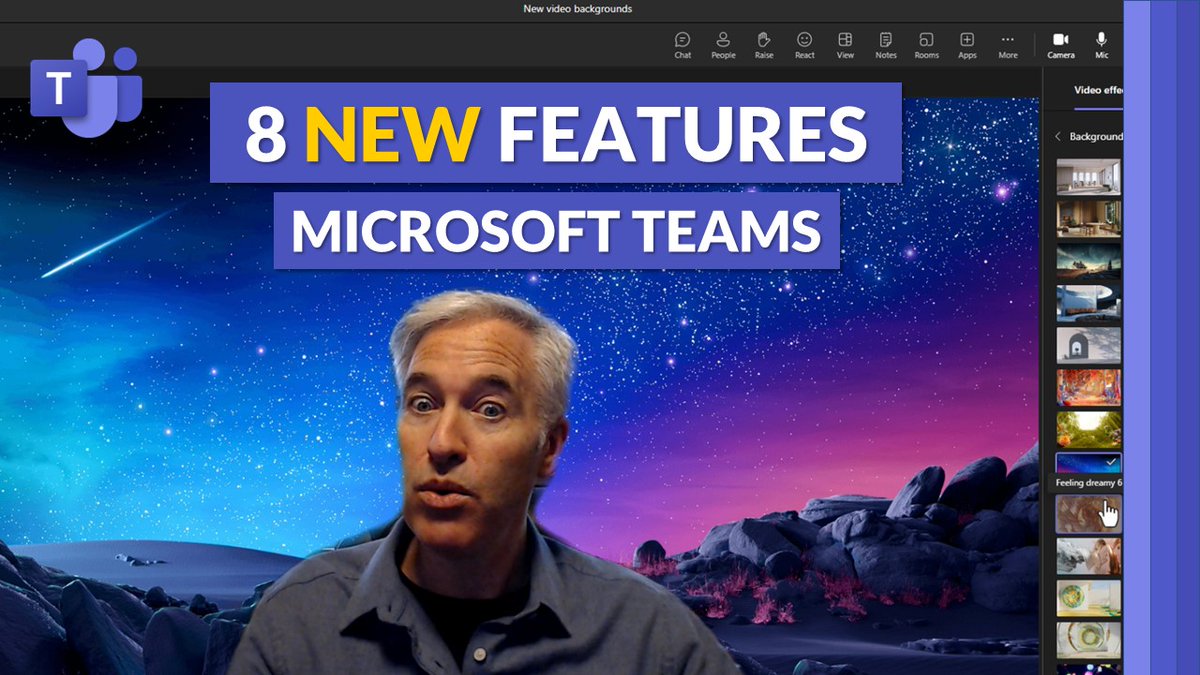Image resolution: width=1200 pixels, height=675 pixels.
Task: Open the Chat panel in the meeting toolbar
Action: (x=683, y=45)
